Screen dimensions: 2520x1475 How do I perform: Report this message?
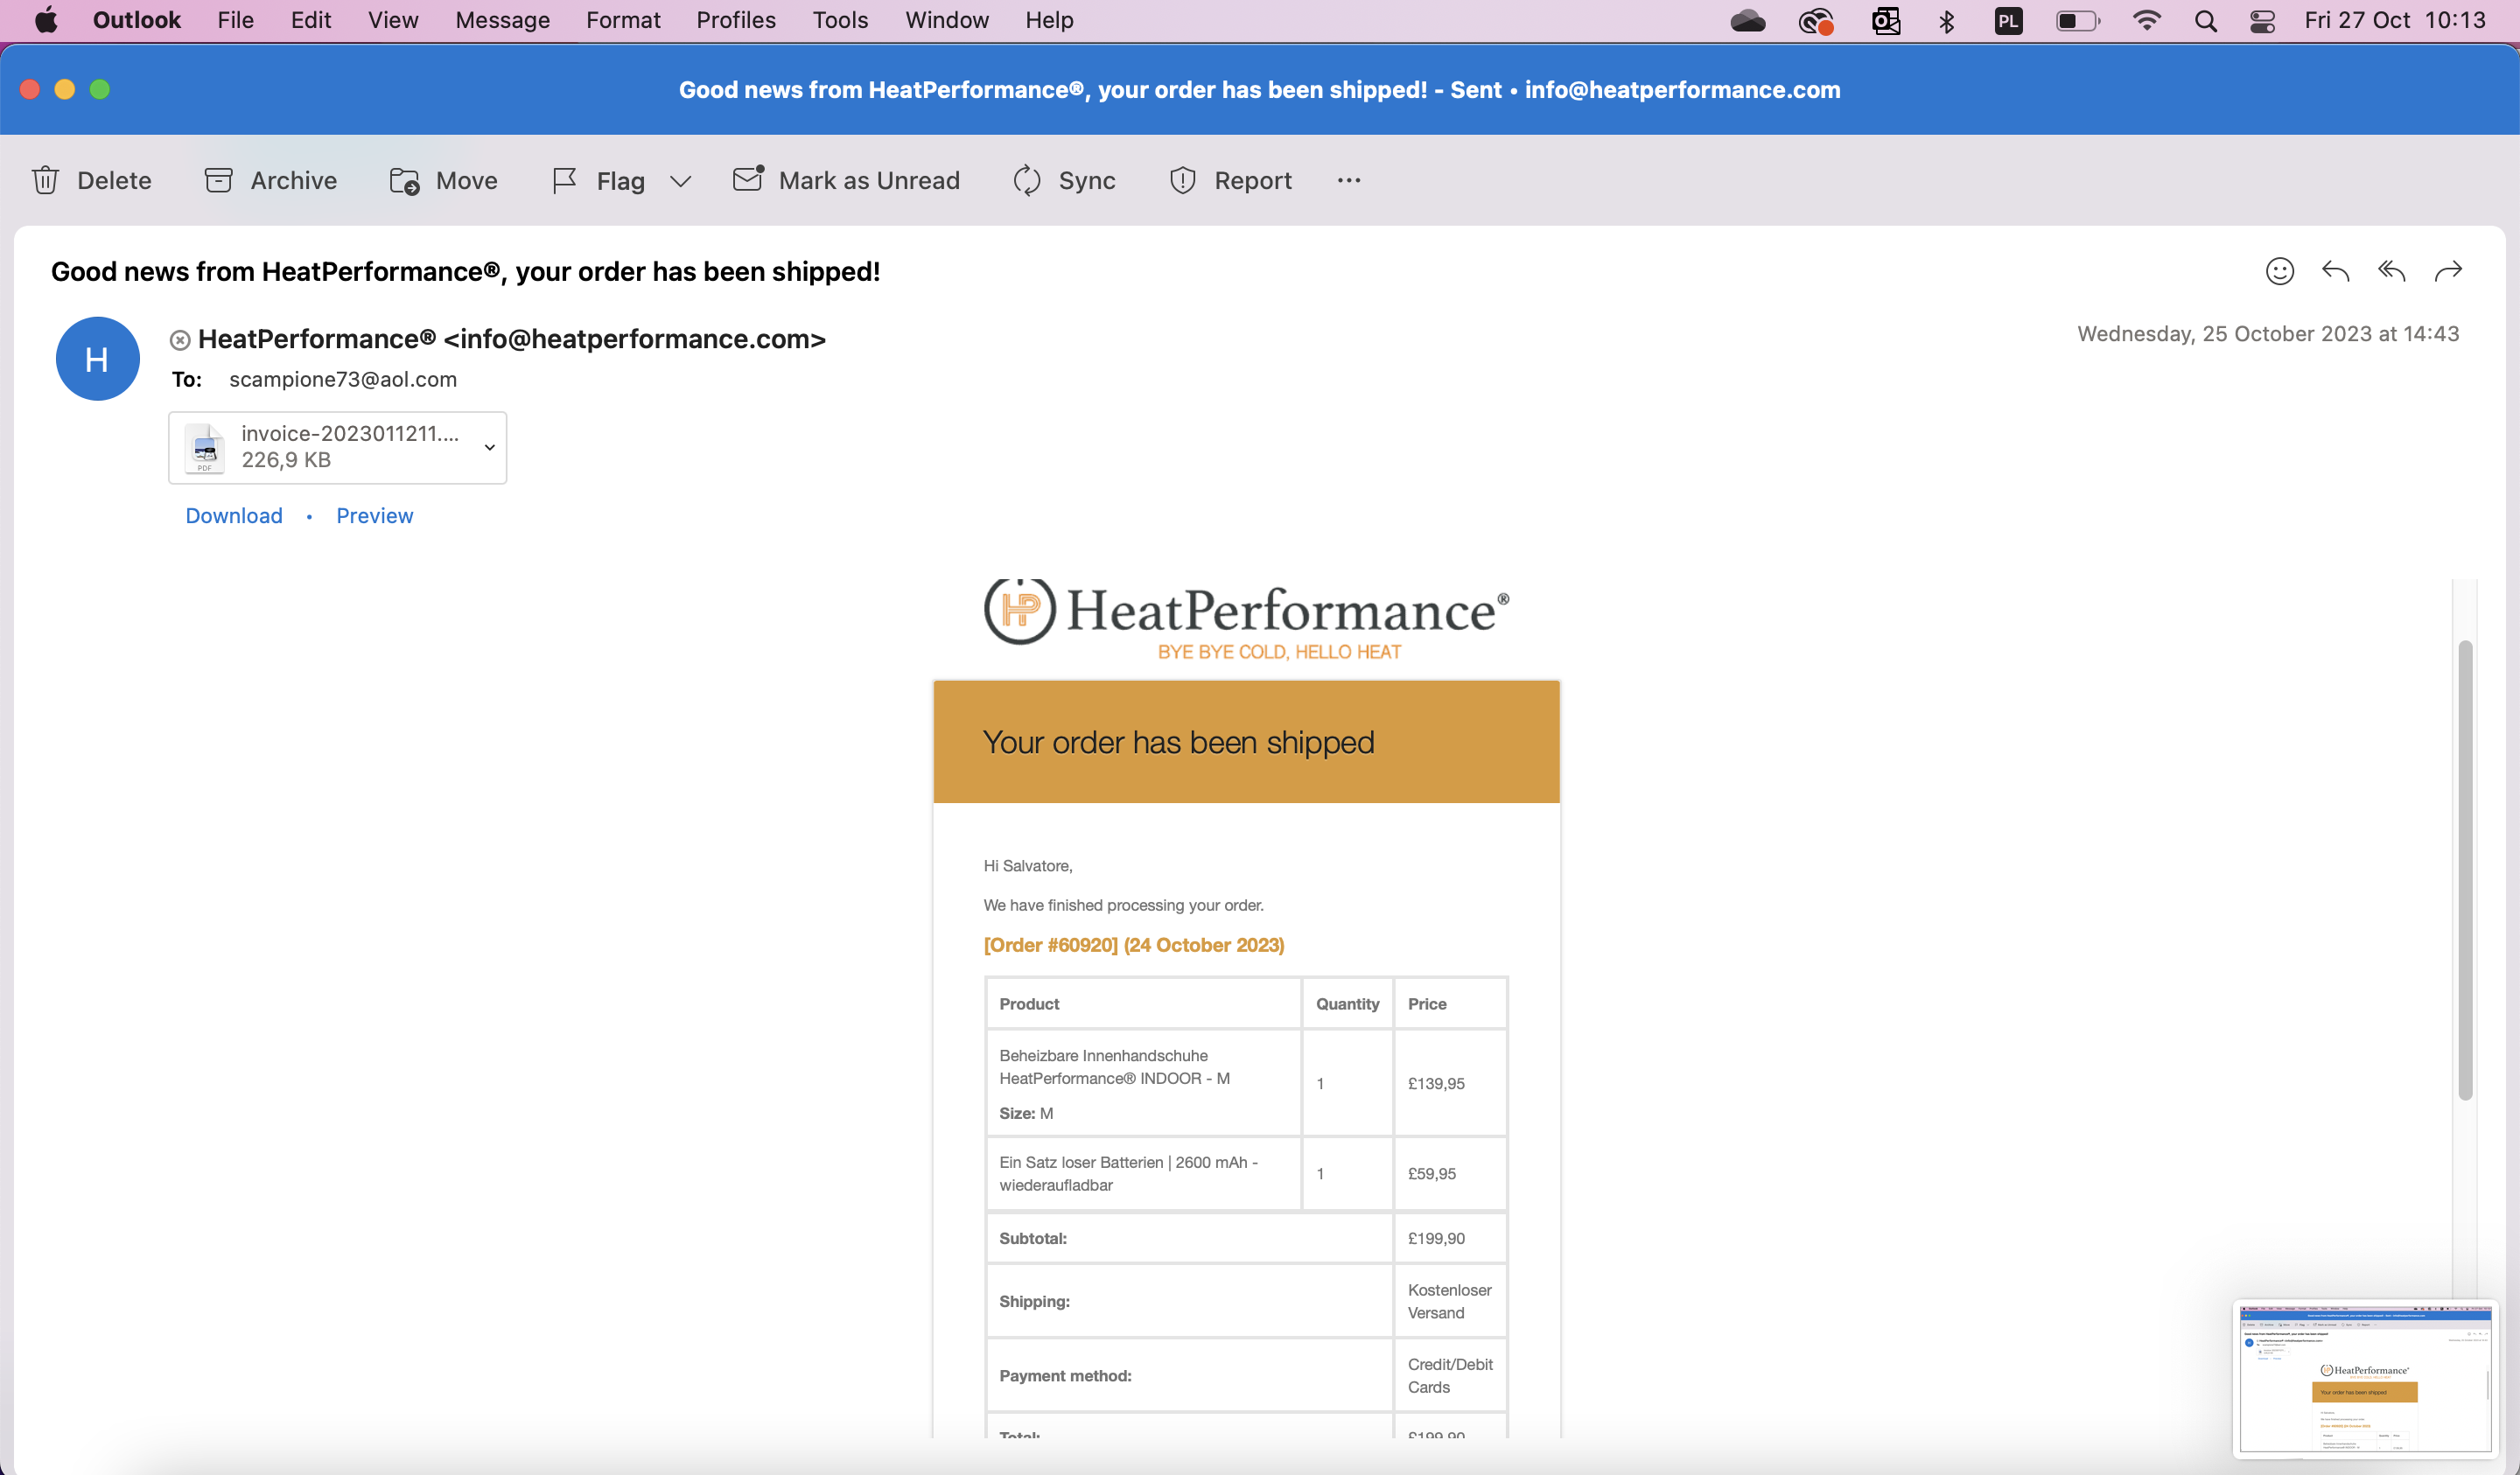click(x=1230, y=180)
